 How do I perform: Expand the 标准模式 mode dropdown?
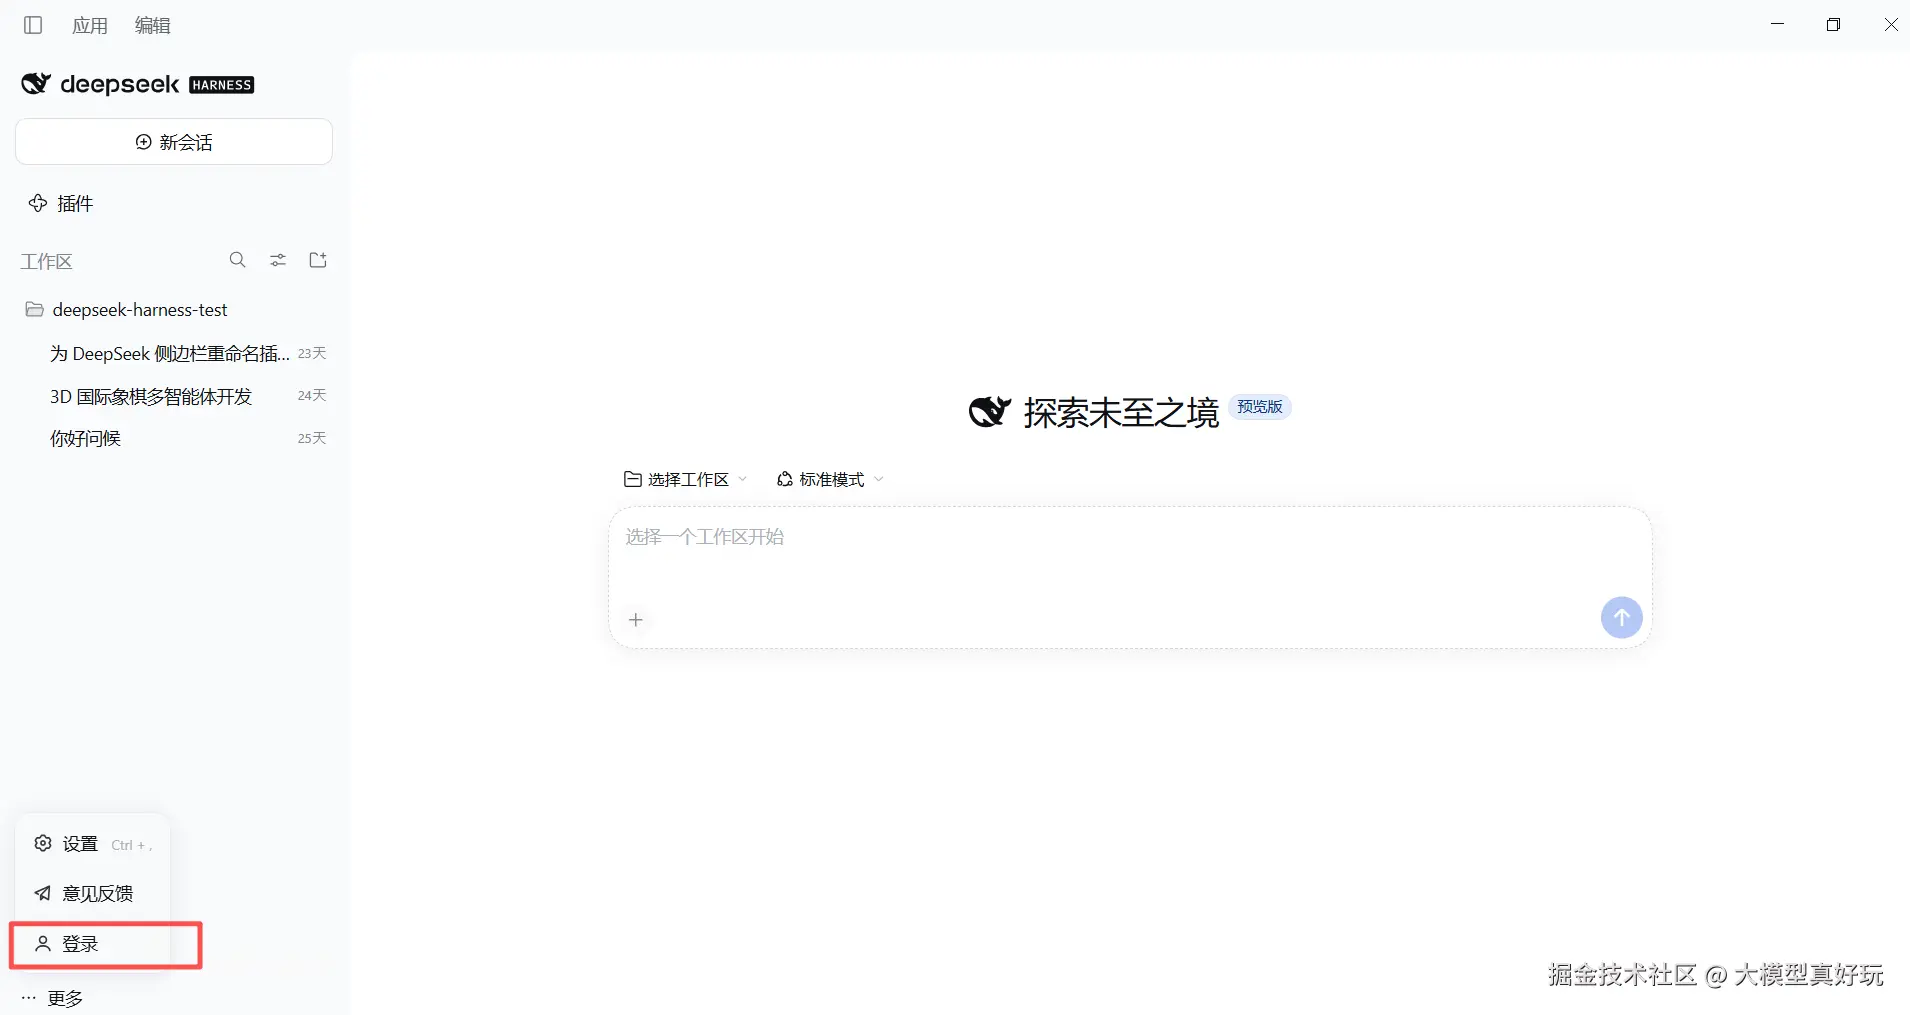831,479
